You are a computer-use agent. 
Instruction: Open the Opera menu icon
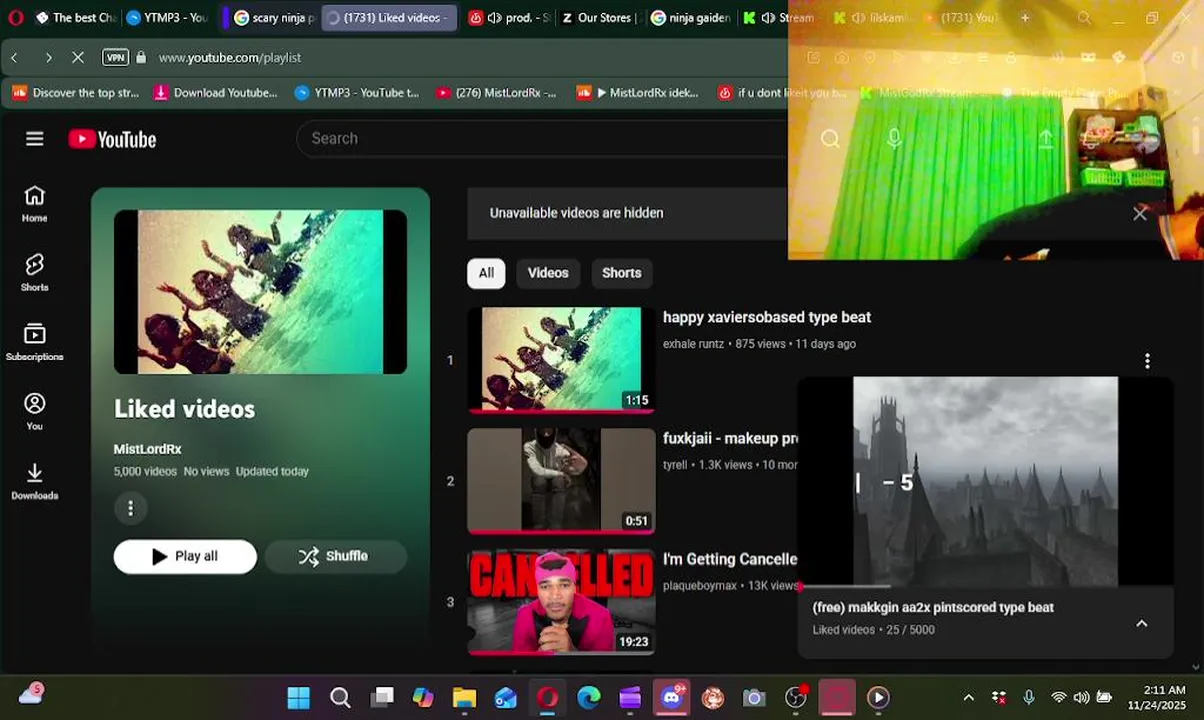tap(15, 17)
